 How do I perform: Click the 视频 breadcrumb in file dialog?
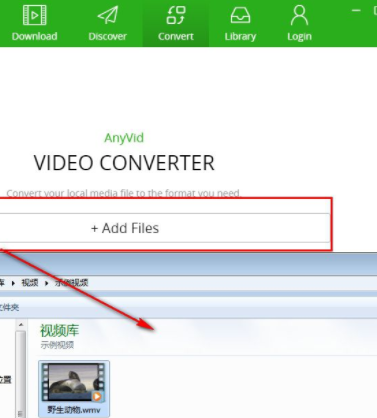tap(30, 283)
